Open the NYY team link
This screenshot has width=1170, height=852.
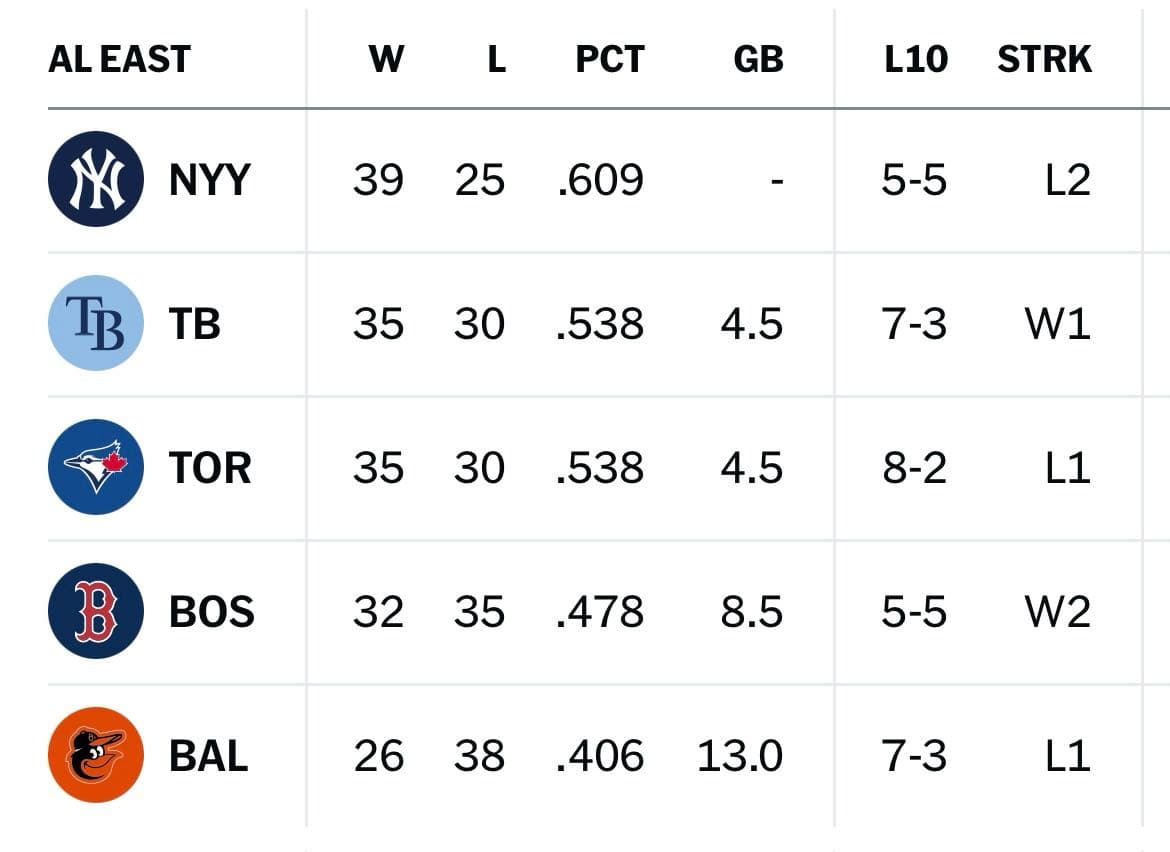[x=209, y=181]
